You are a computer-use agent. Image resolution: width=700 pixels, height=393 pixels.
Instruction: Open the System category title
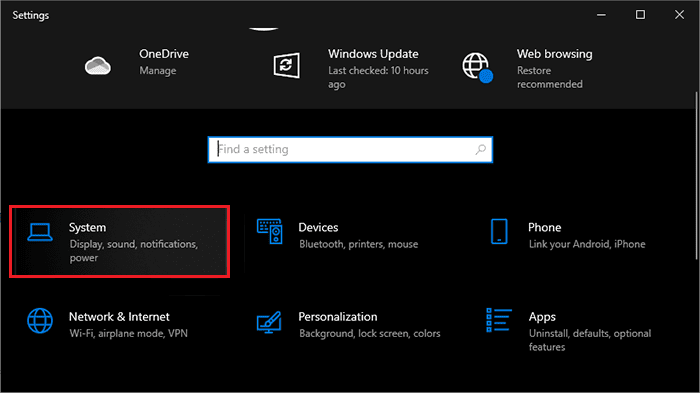(88, 228)
